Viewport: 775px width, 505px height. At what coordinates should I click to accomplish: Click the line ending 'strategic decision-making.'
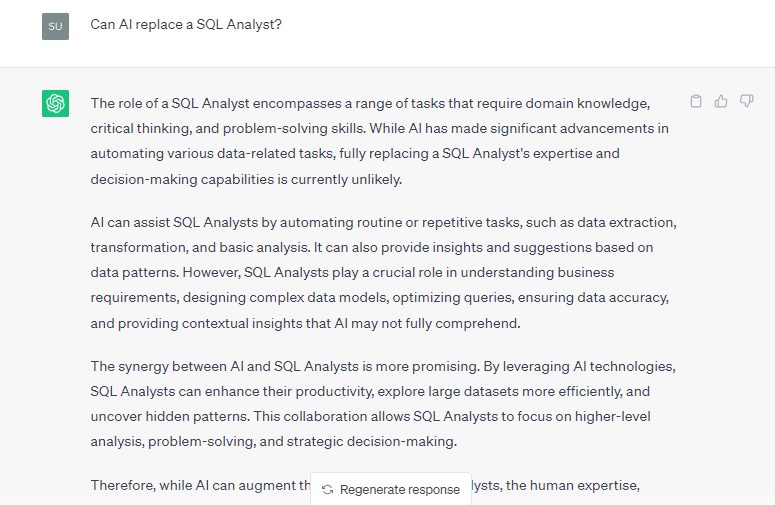pyautogui.click(x=273, y=441)
